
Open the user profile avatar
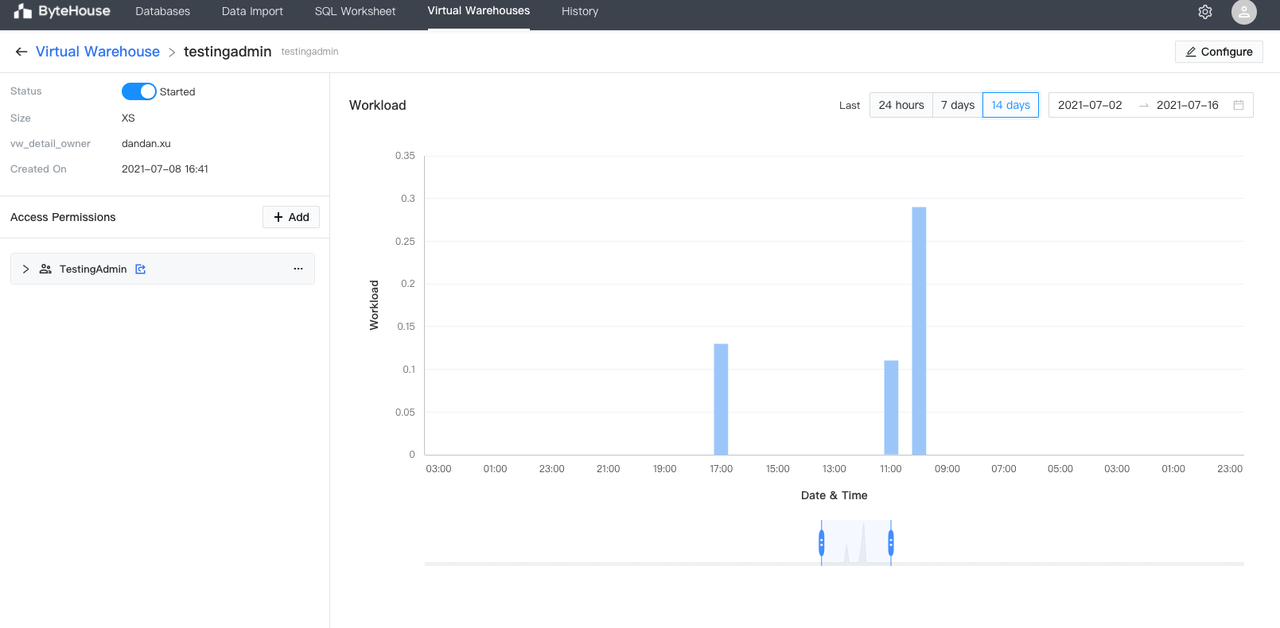coord(1243,12)
